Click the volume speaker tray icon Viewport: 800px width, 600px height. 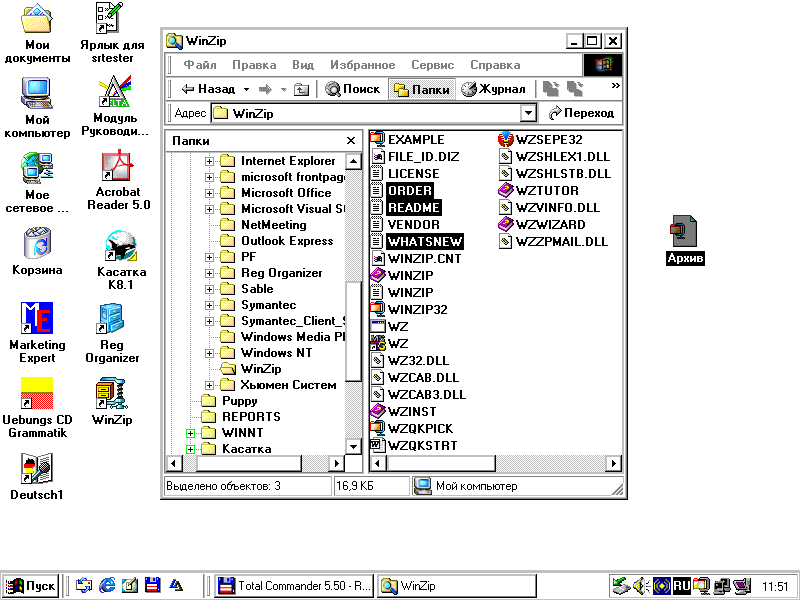pyautogui.click(x=640, y=585)
